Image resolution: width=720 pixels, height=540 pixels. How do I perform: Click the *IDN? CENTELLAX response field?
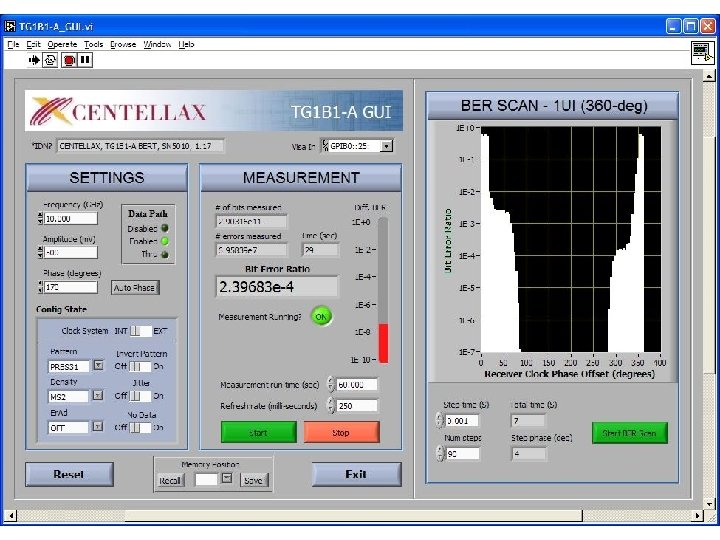click(x=141, y=146)
